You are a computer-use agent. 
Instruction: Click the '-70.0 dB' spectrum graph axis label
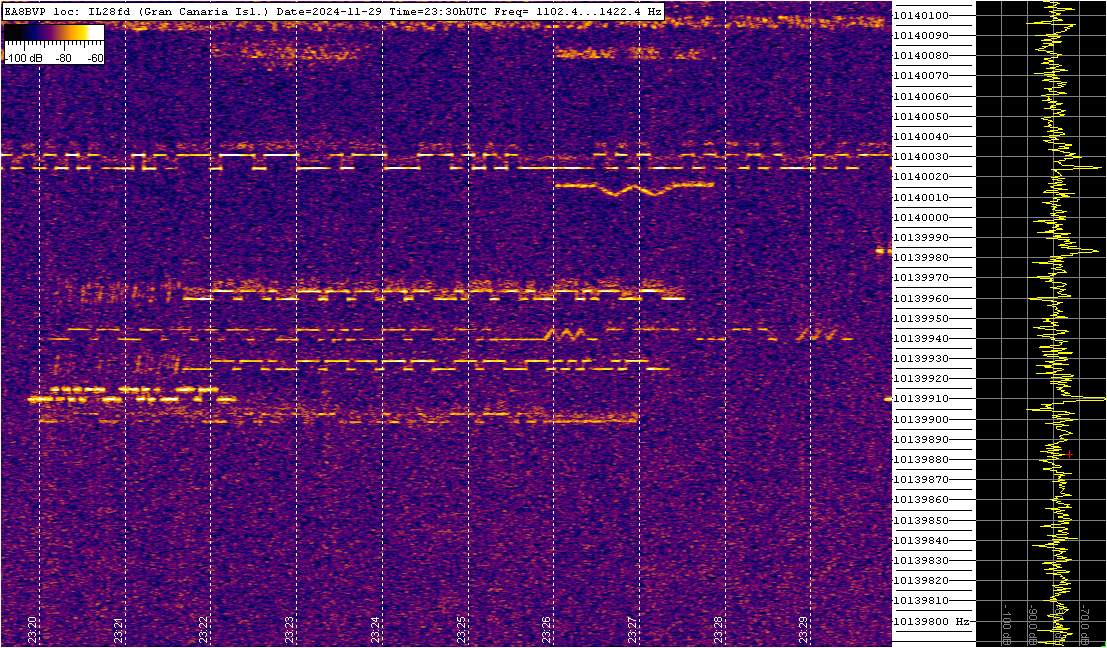(1084, 624)
